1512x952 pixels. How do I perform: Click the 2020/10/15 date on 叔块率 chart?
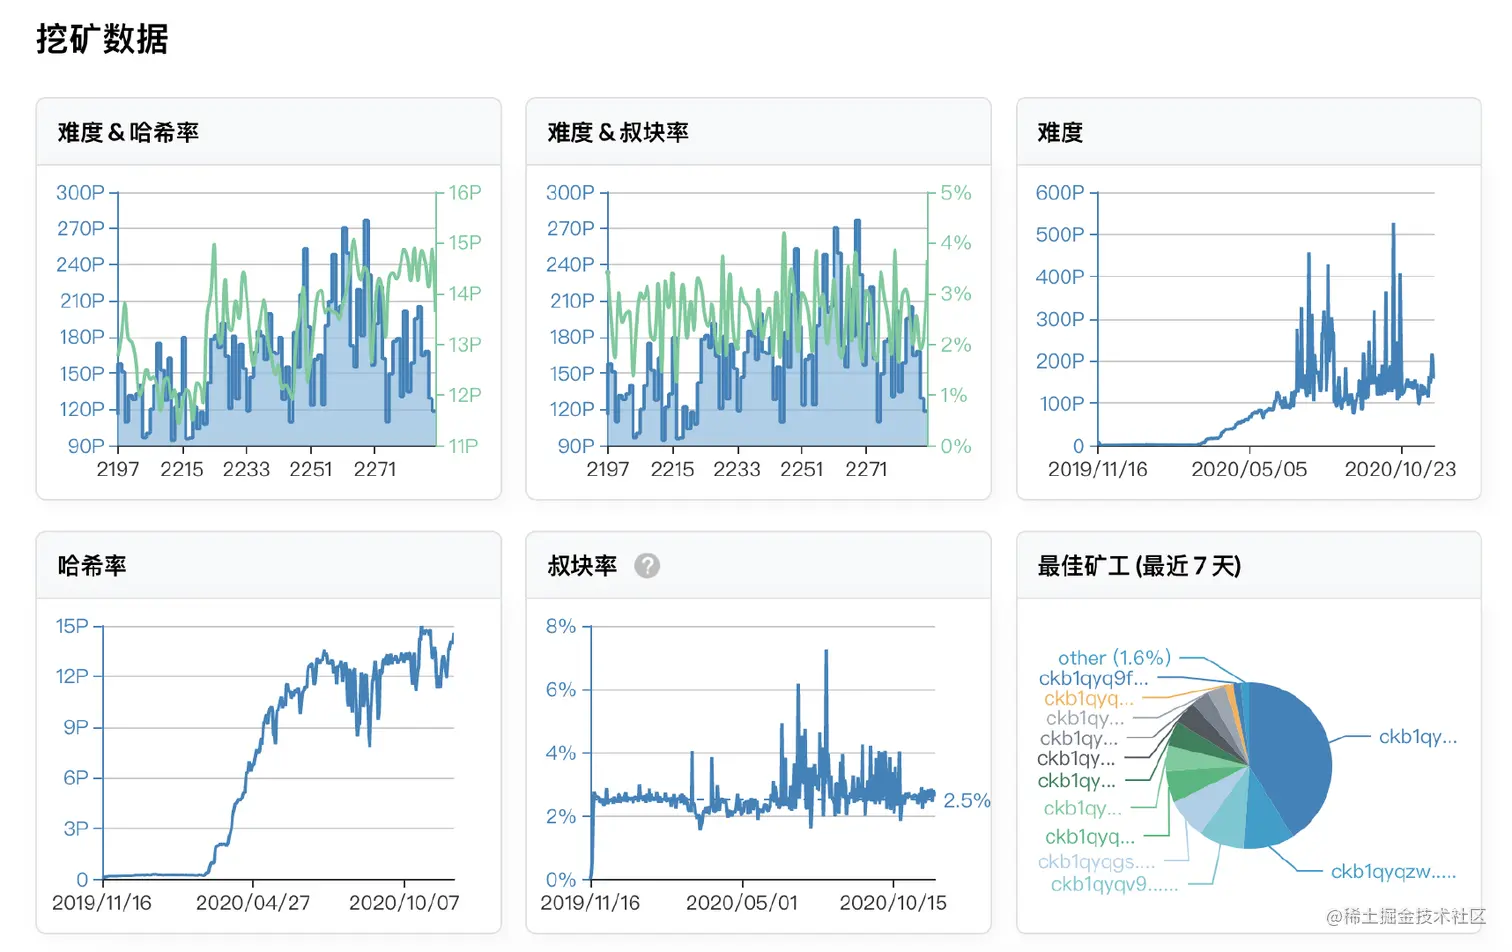pyautogui.click(x=893, y=903)
